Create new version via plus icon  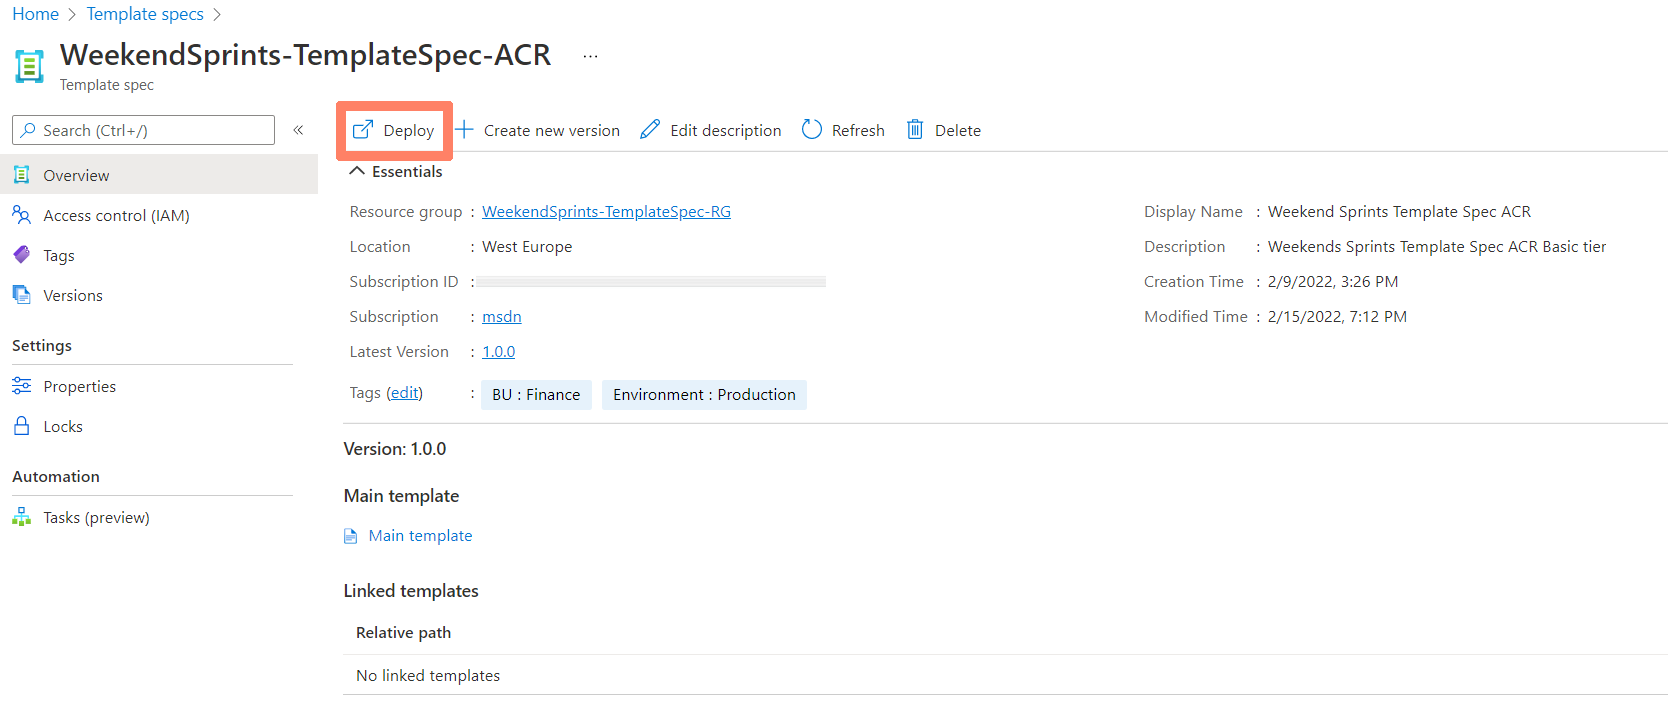465,130
